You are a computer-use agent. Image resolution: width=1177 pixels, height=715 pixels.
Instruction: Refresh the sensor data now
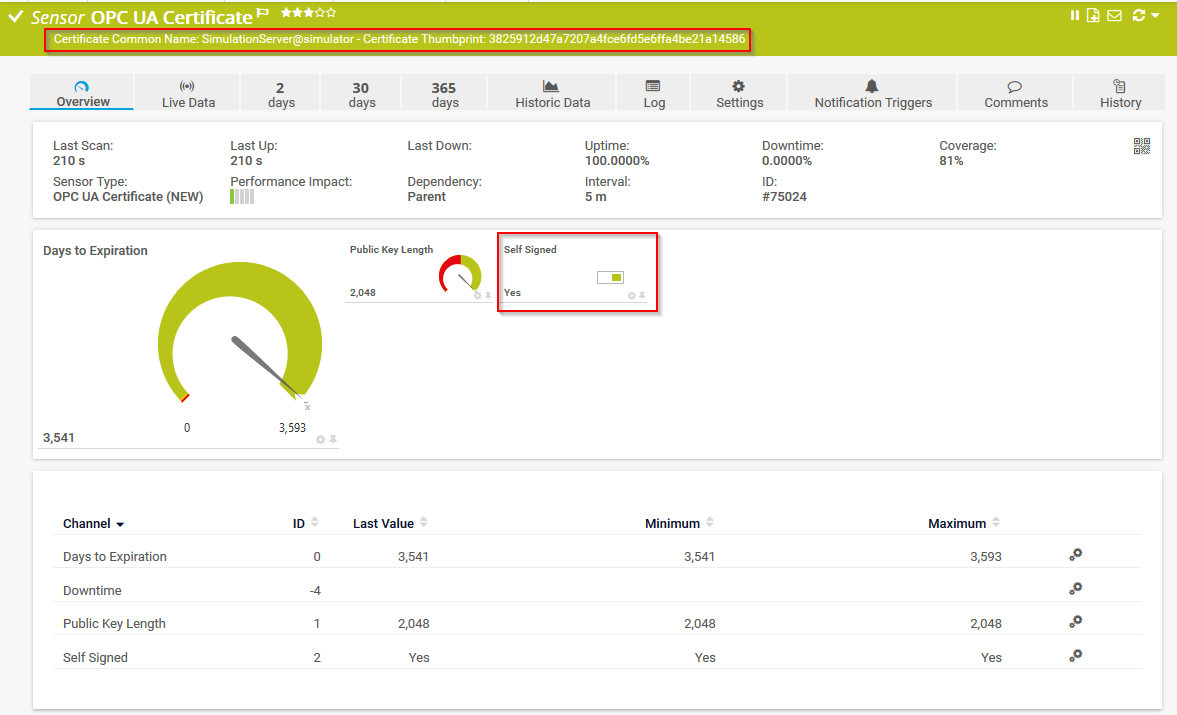(1139, 15)
